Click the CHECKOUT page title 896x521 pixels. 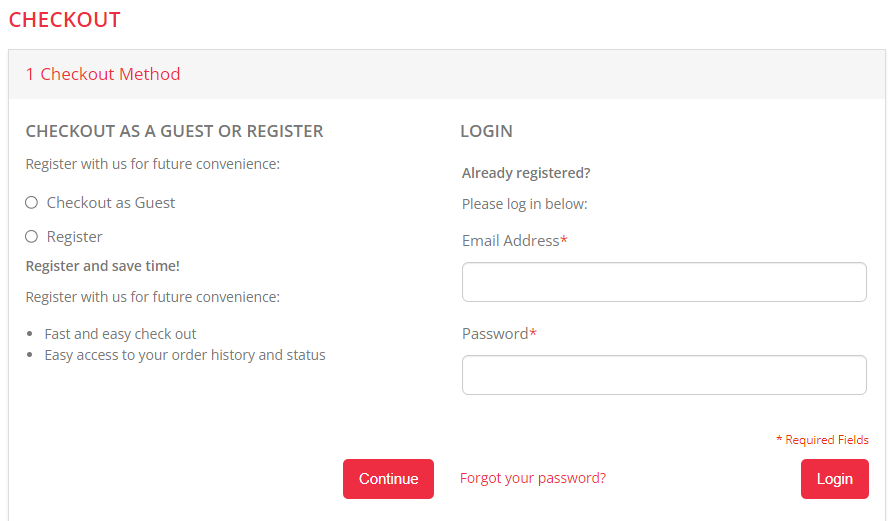pos(64,20)
